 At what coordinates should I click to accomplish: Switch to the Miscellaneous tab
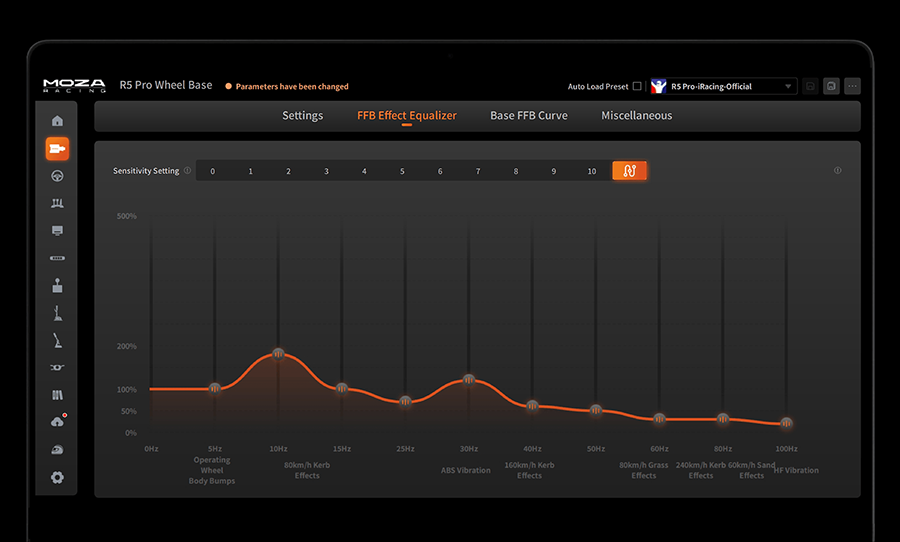[x=637, y=115]
